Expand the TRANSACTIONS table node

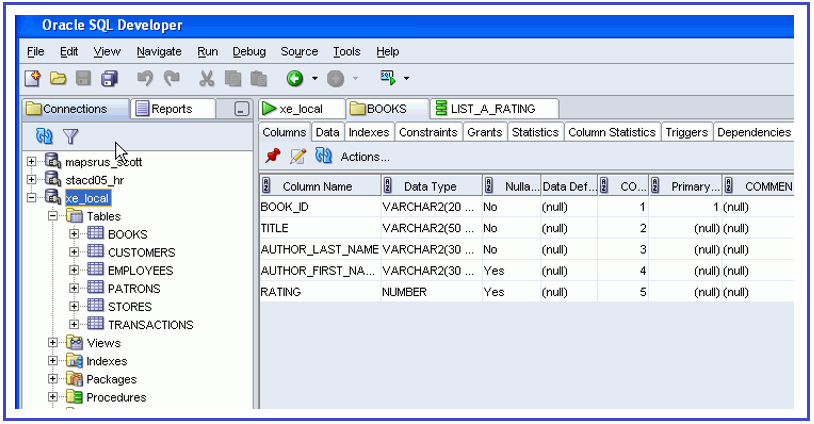(74, 324)
